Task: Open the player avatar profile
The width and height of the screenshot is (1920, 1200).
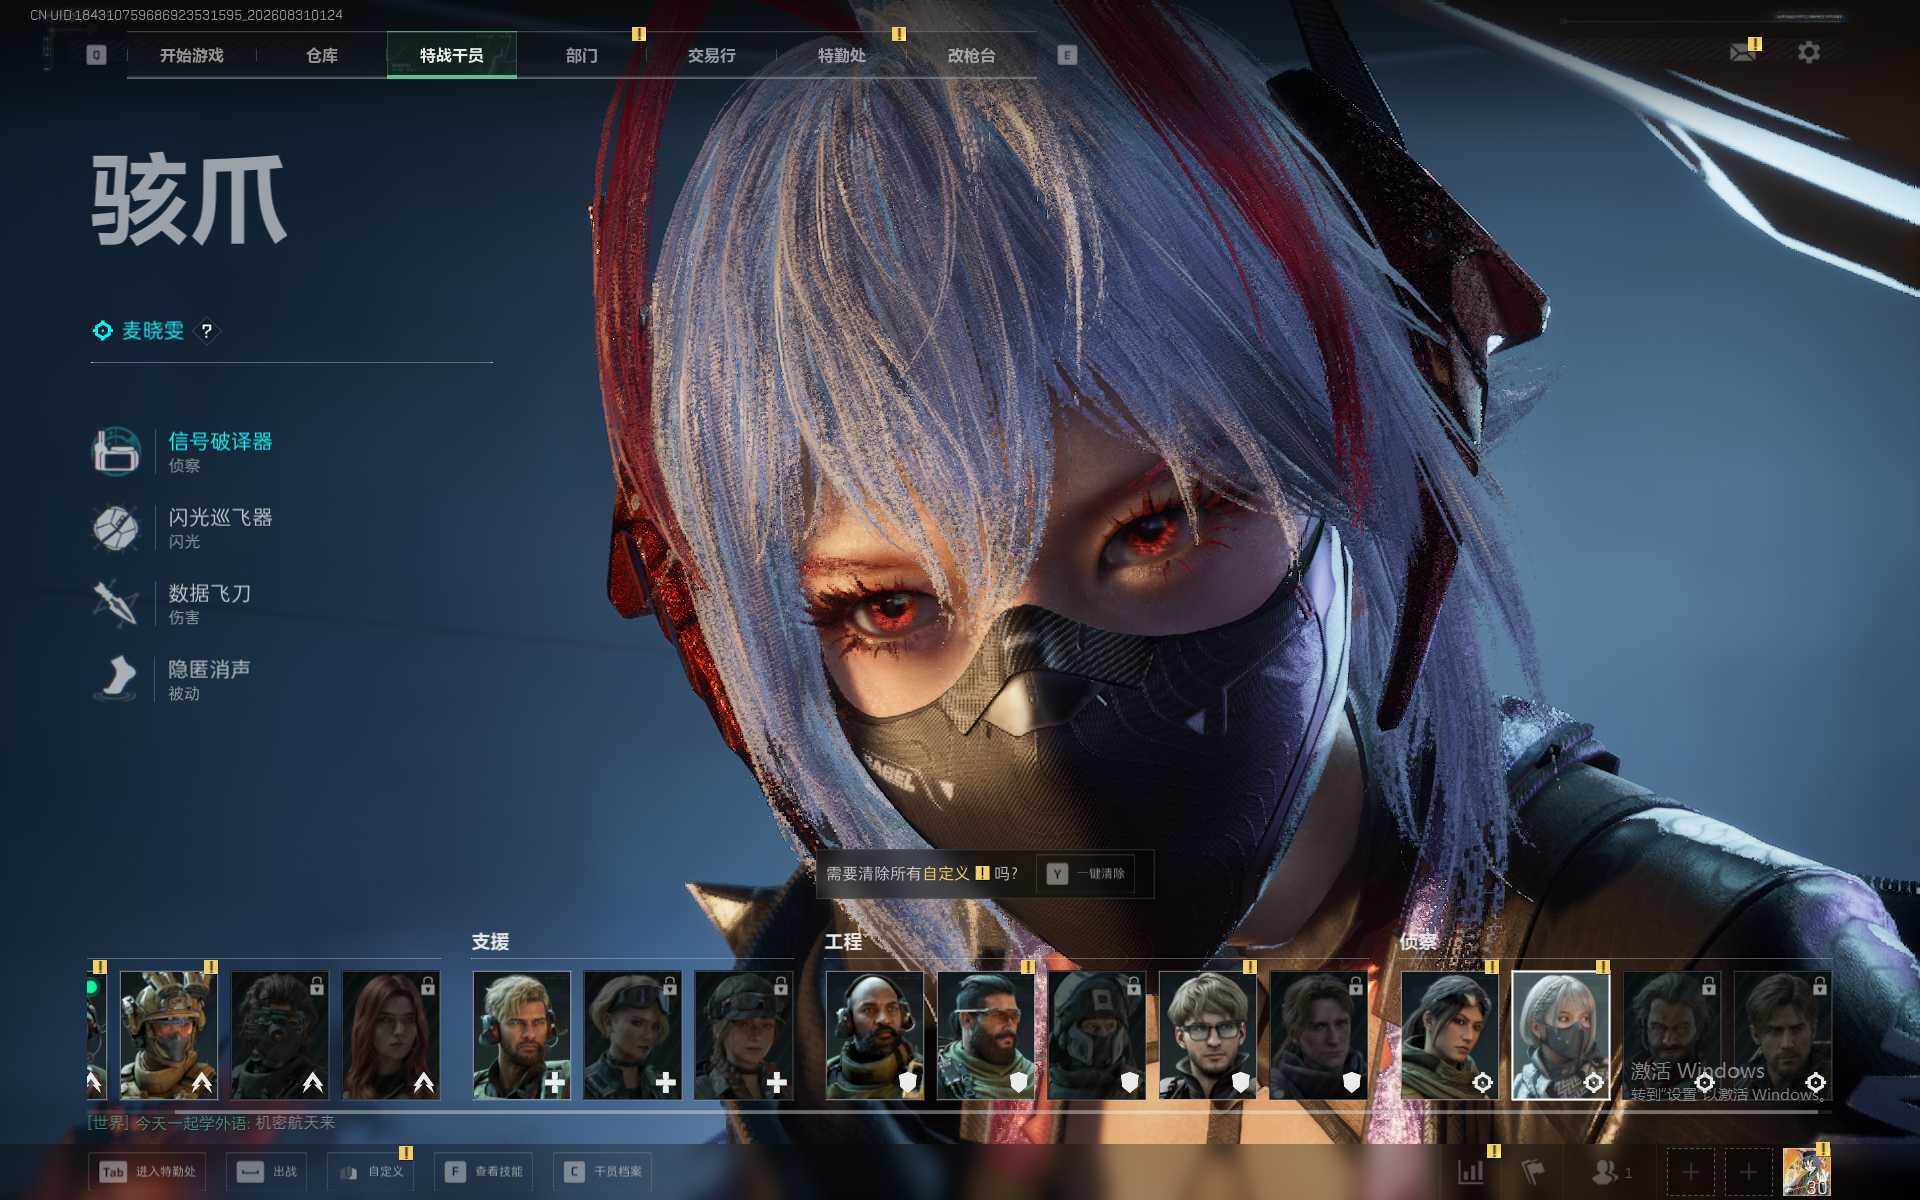Action: [1807, 1172]
